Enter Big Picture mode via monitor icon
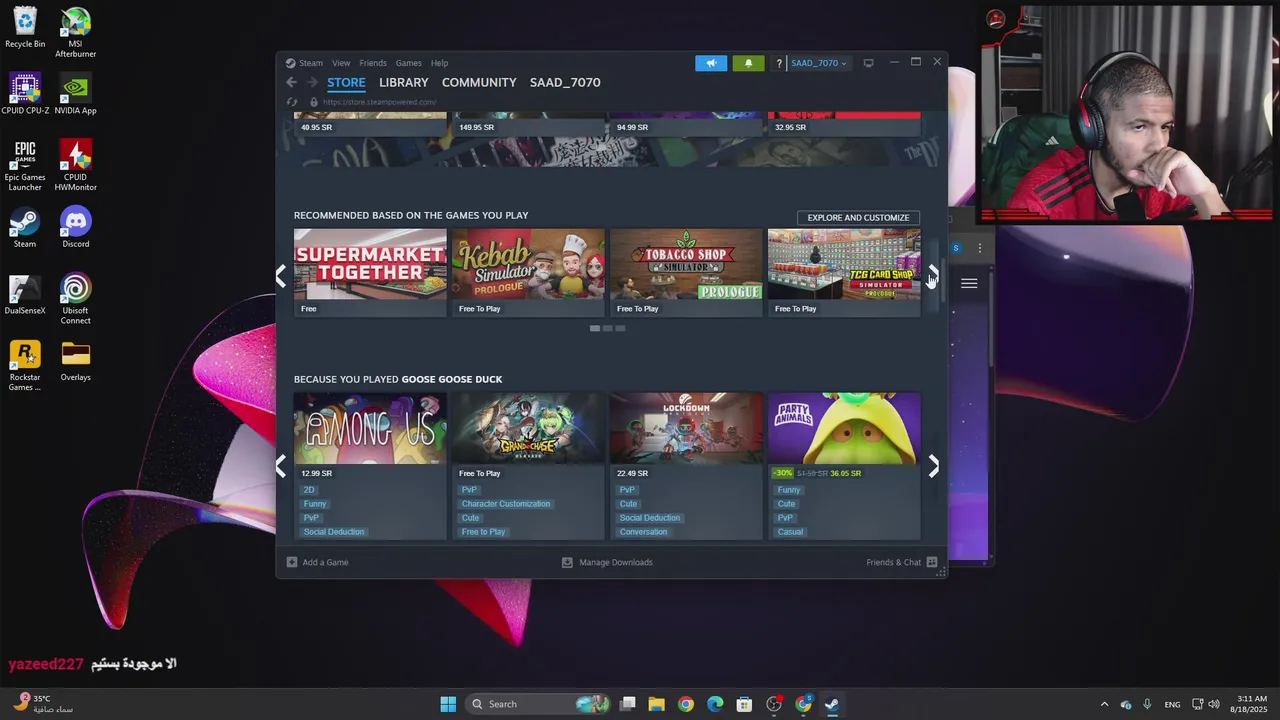This screenshot has height=720, width=1280. [x=868, y=63]
